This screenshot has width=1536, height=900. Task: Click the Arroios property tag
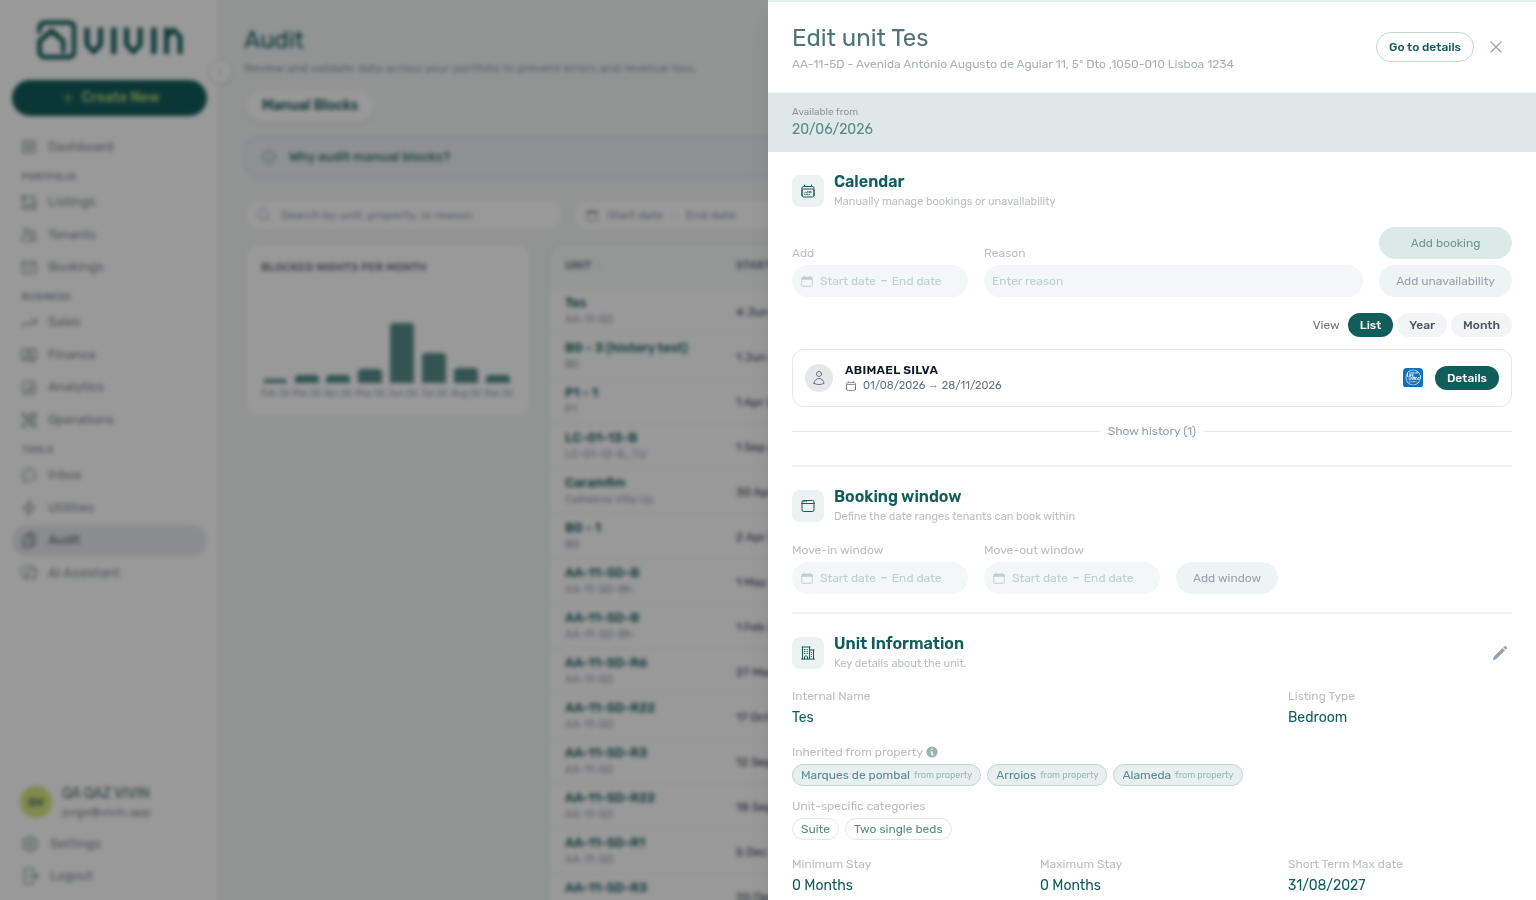coord(1047,775)
